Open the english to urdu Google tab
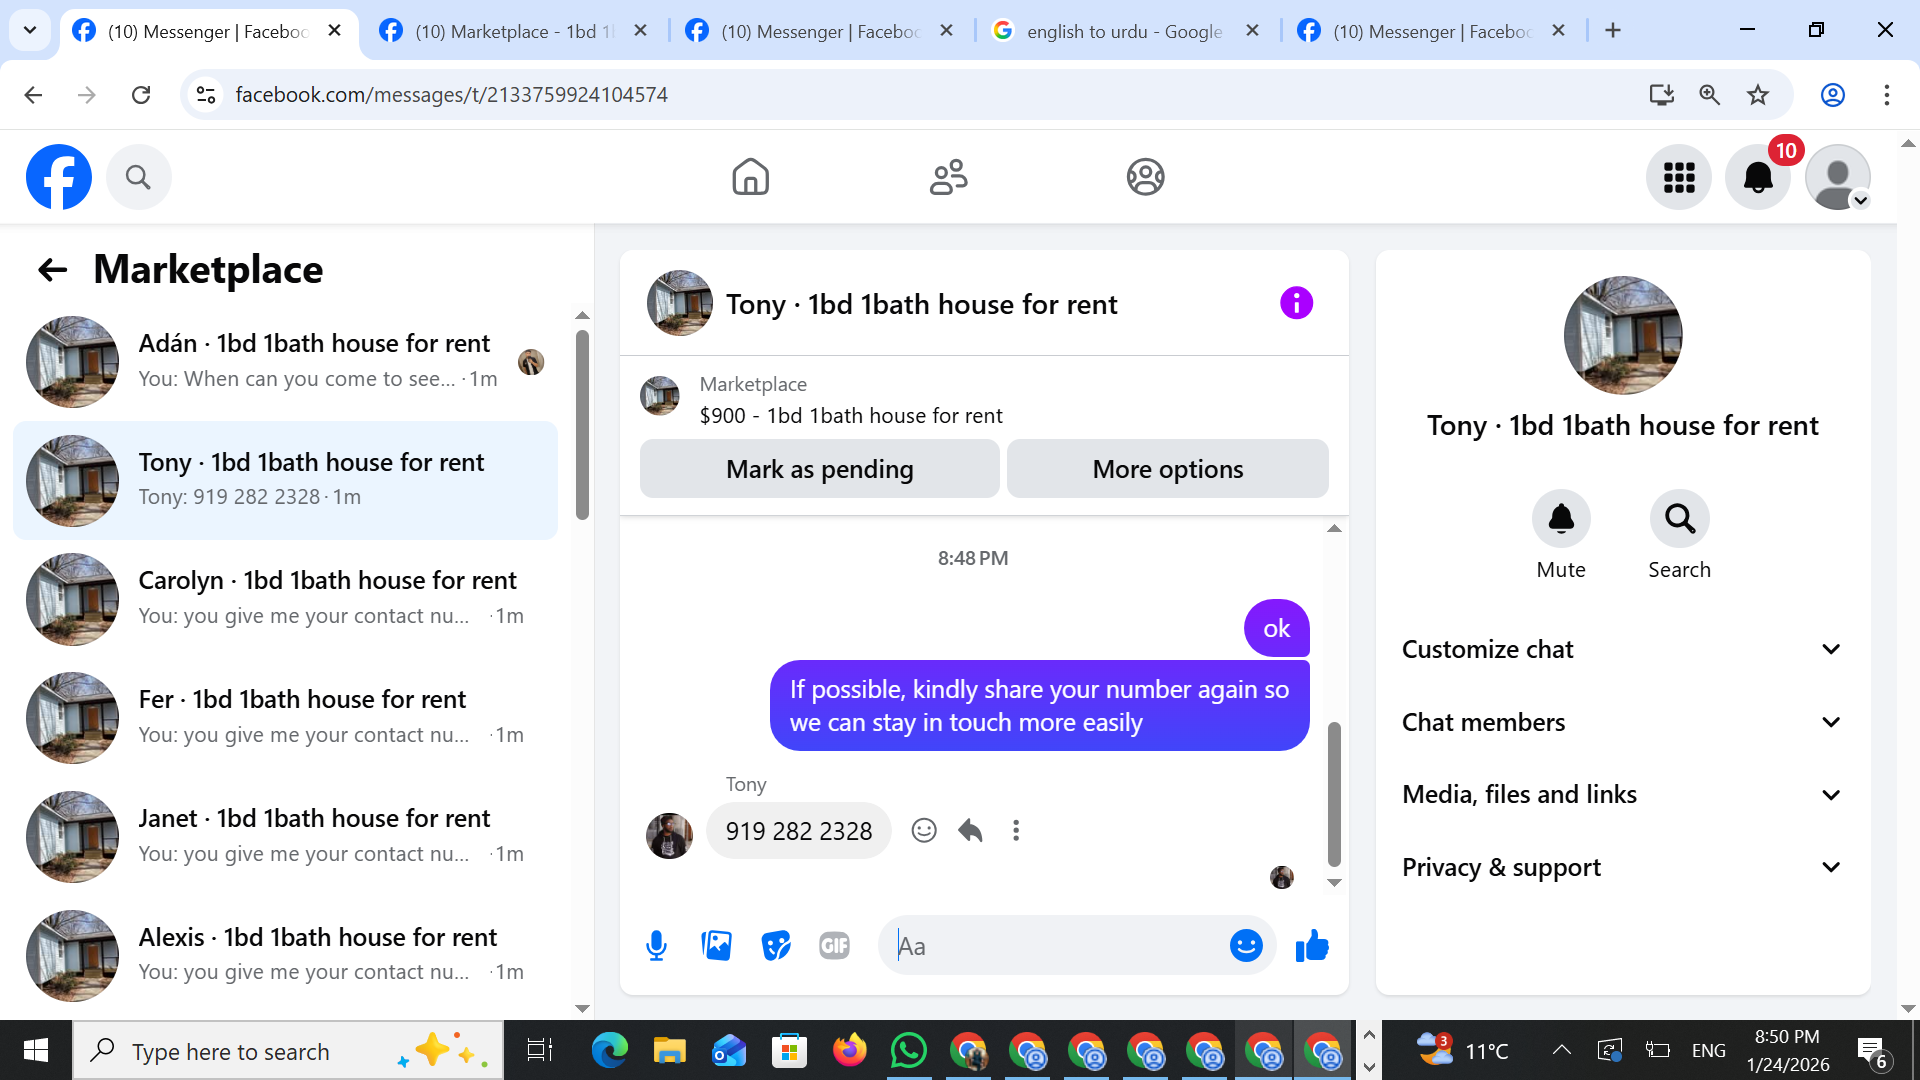Image resolution: width=1920 pixels, height=1080 pixels. pos(1123,31)
